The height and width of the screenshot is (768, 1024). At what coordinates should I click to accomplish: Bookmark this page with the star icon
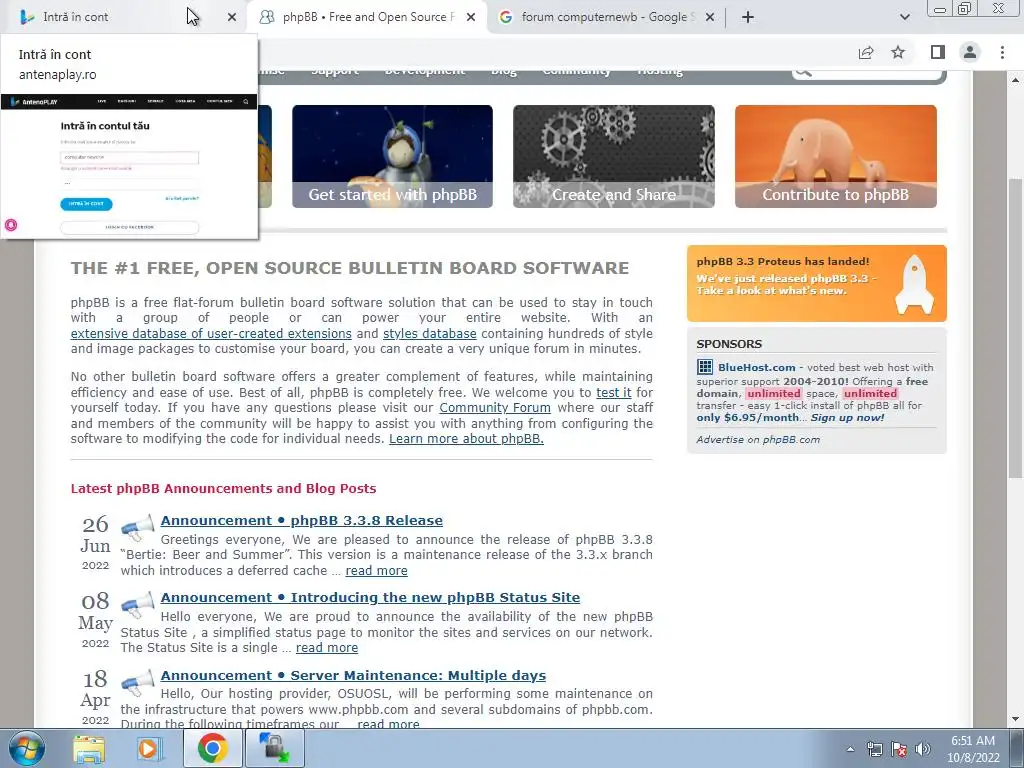pyautogui.click(x=899, y=52)
